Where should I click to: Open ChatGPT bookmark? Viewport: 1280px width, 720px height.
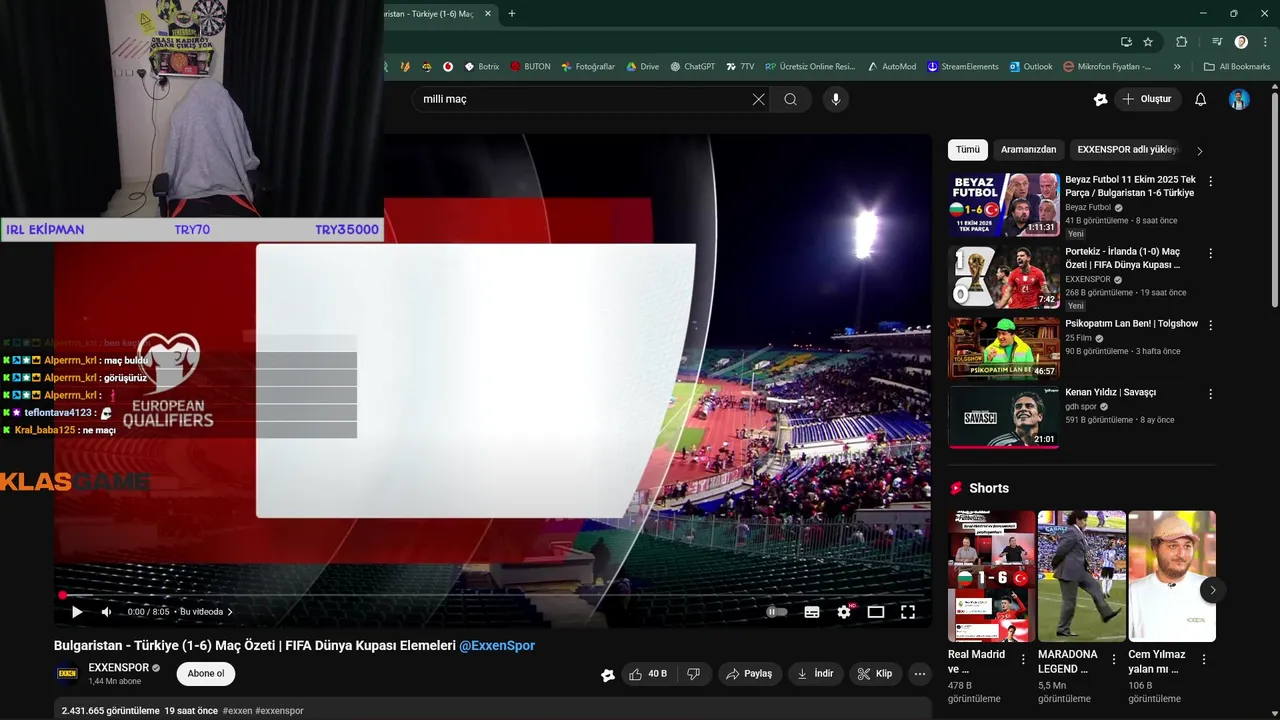[x=693, y=67]
